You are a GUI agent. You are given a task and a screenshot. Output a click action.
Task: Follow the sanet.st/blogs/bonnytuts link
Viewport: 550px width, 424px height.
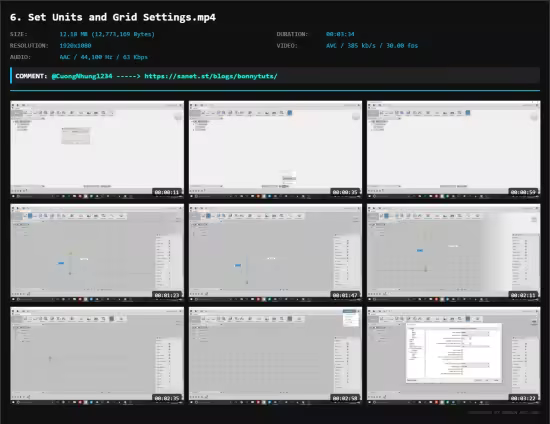pos(211,76)
